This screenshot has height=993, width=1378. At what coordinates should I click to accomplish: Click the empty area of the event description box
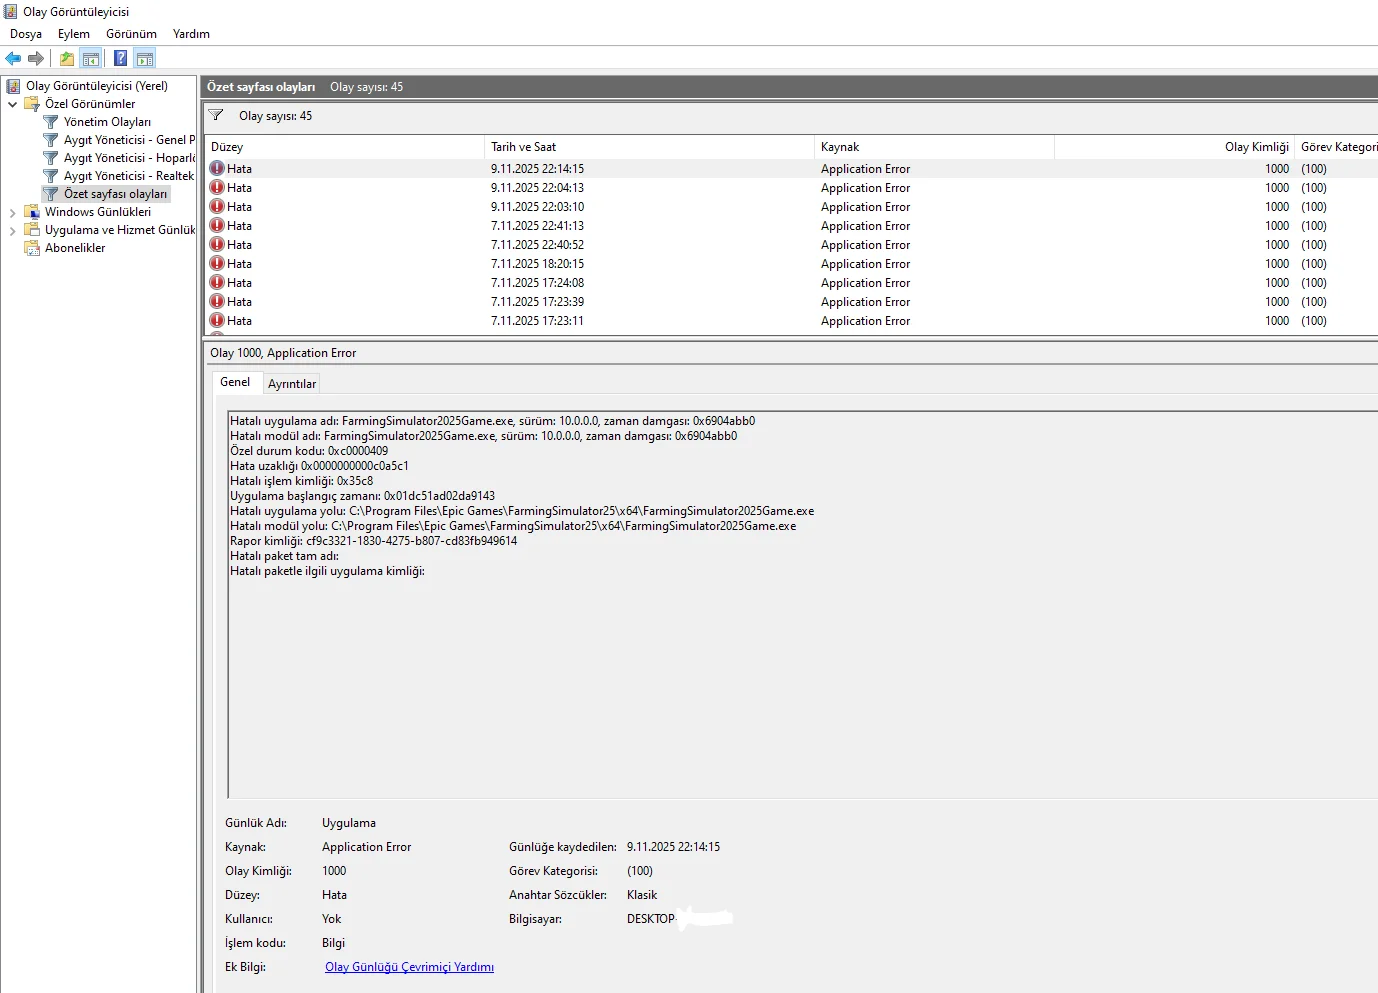click(x=800, y=690)
